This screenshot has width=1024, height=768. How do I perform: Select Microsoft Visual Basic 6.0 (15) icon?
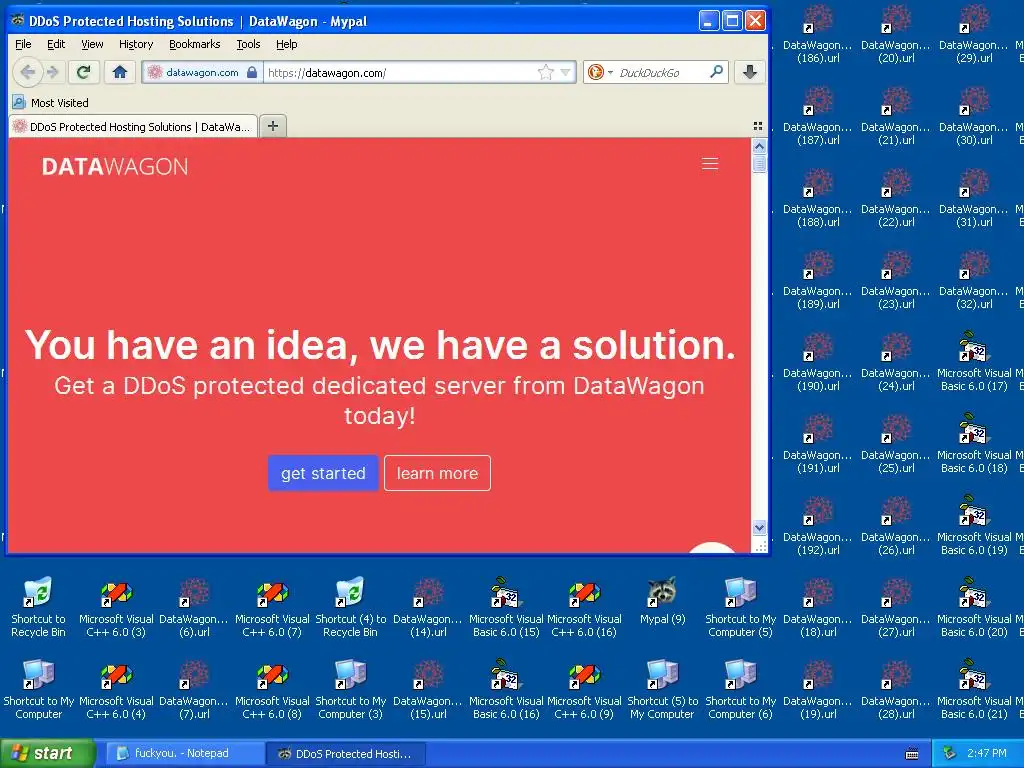point(506,606)
